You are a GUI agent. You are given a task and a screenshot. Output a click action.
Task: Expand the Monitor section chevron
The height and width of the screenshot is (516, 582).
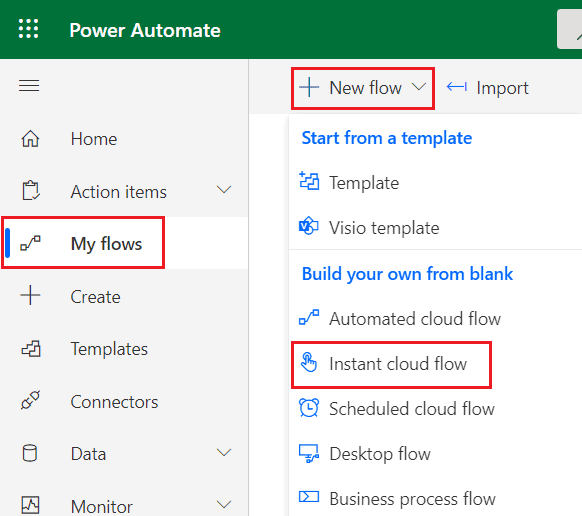pyautogui.click(x=224, y=504)
